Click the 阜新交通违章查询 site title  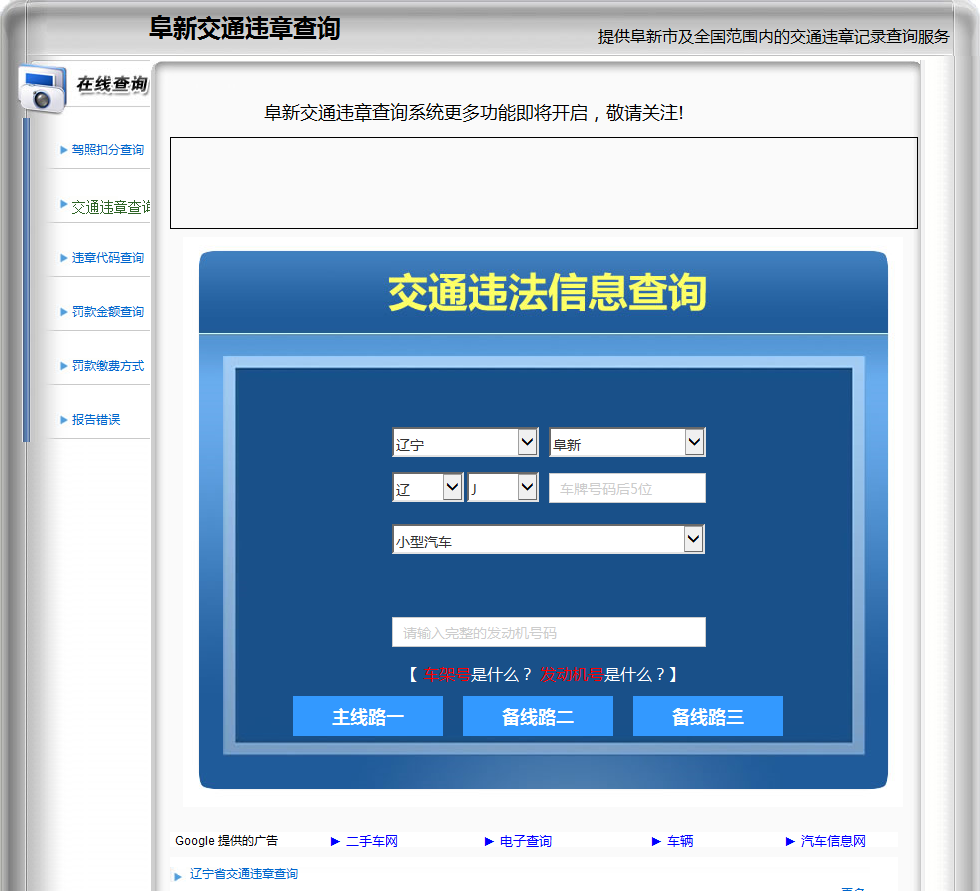click(x=244, y=28)
